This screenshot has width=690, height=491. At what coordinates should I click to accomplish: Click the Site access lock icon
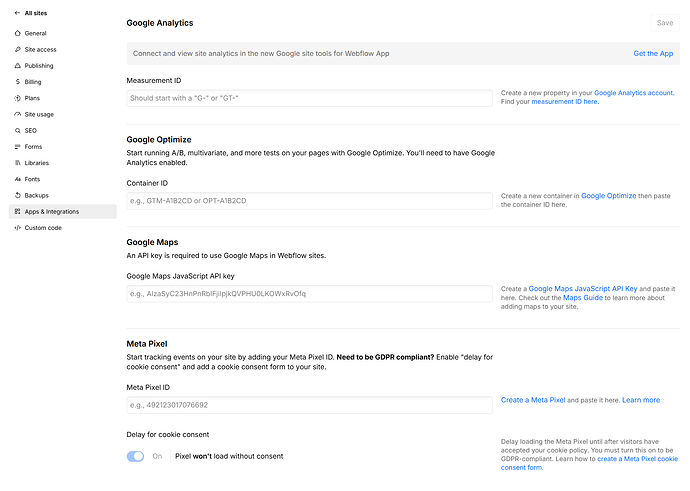click(17, 49)
